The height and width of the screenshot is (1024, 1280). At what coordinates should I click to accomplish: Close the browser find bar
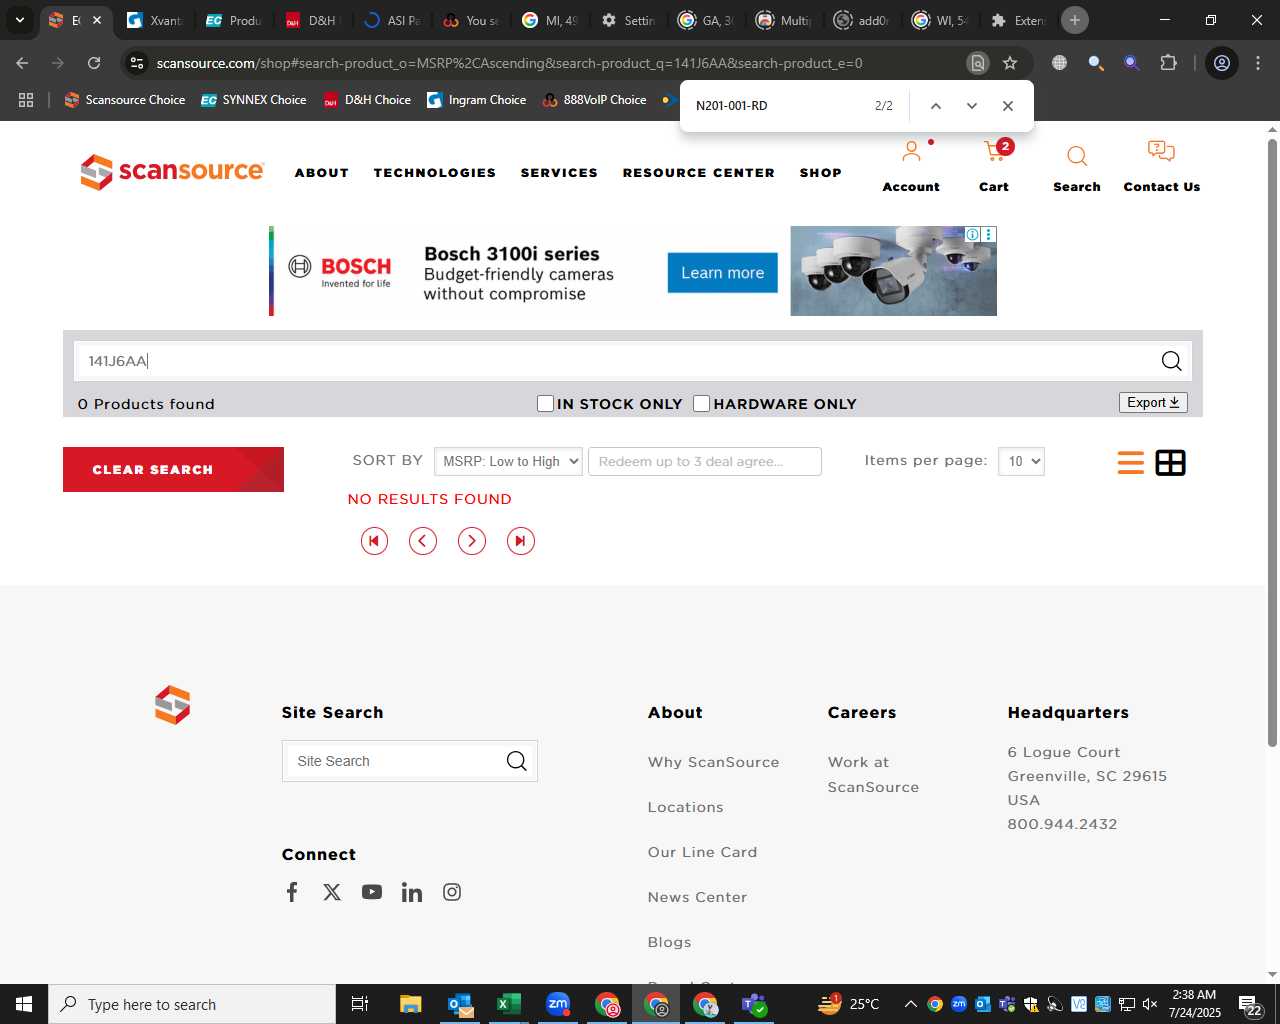point(1008,106)
